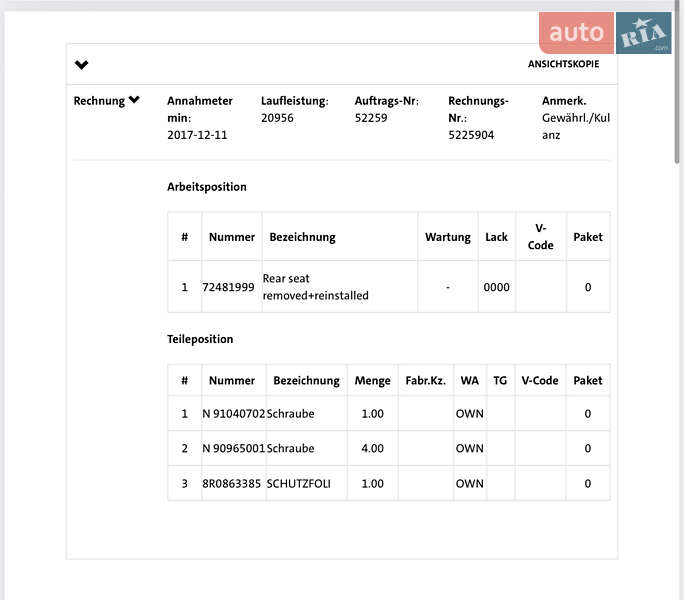Click the Lack column header
The image size is (684, 600).
click(x=496, y=237)
